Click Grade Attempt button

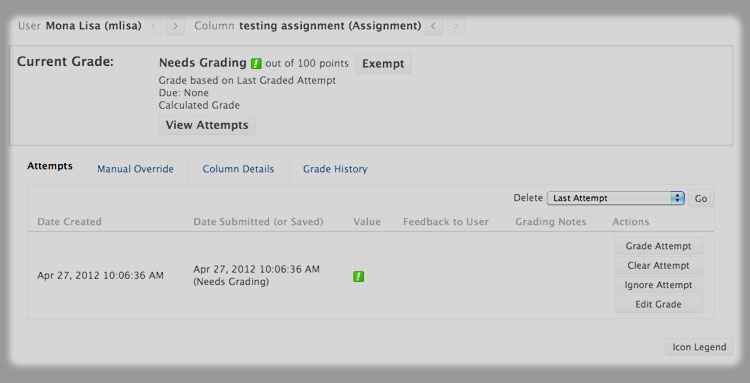[x=659, y=246]
